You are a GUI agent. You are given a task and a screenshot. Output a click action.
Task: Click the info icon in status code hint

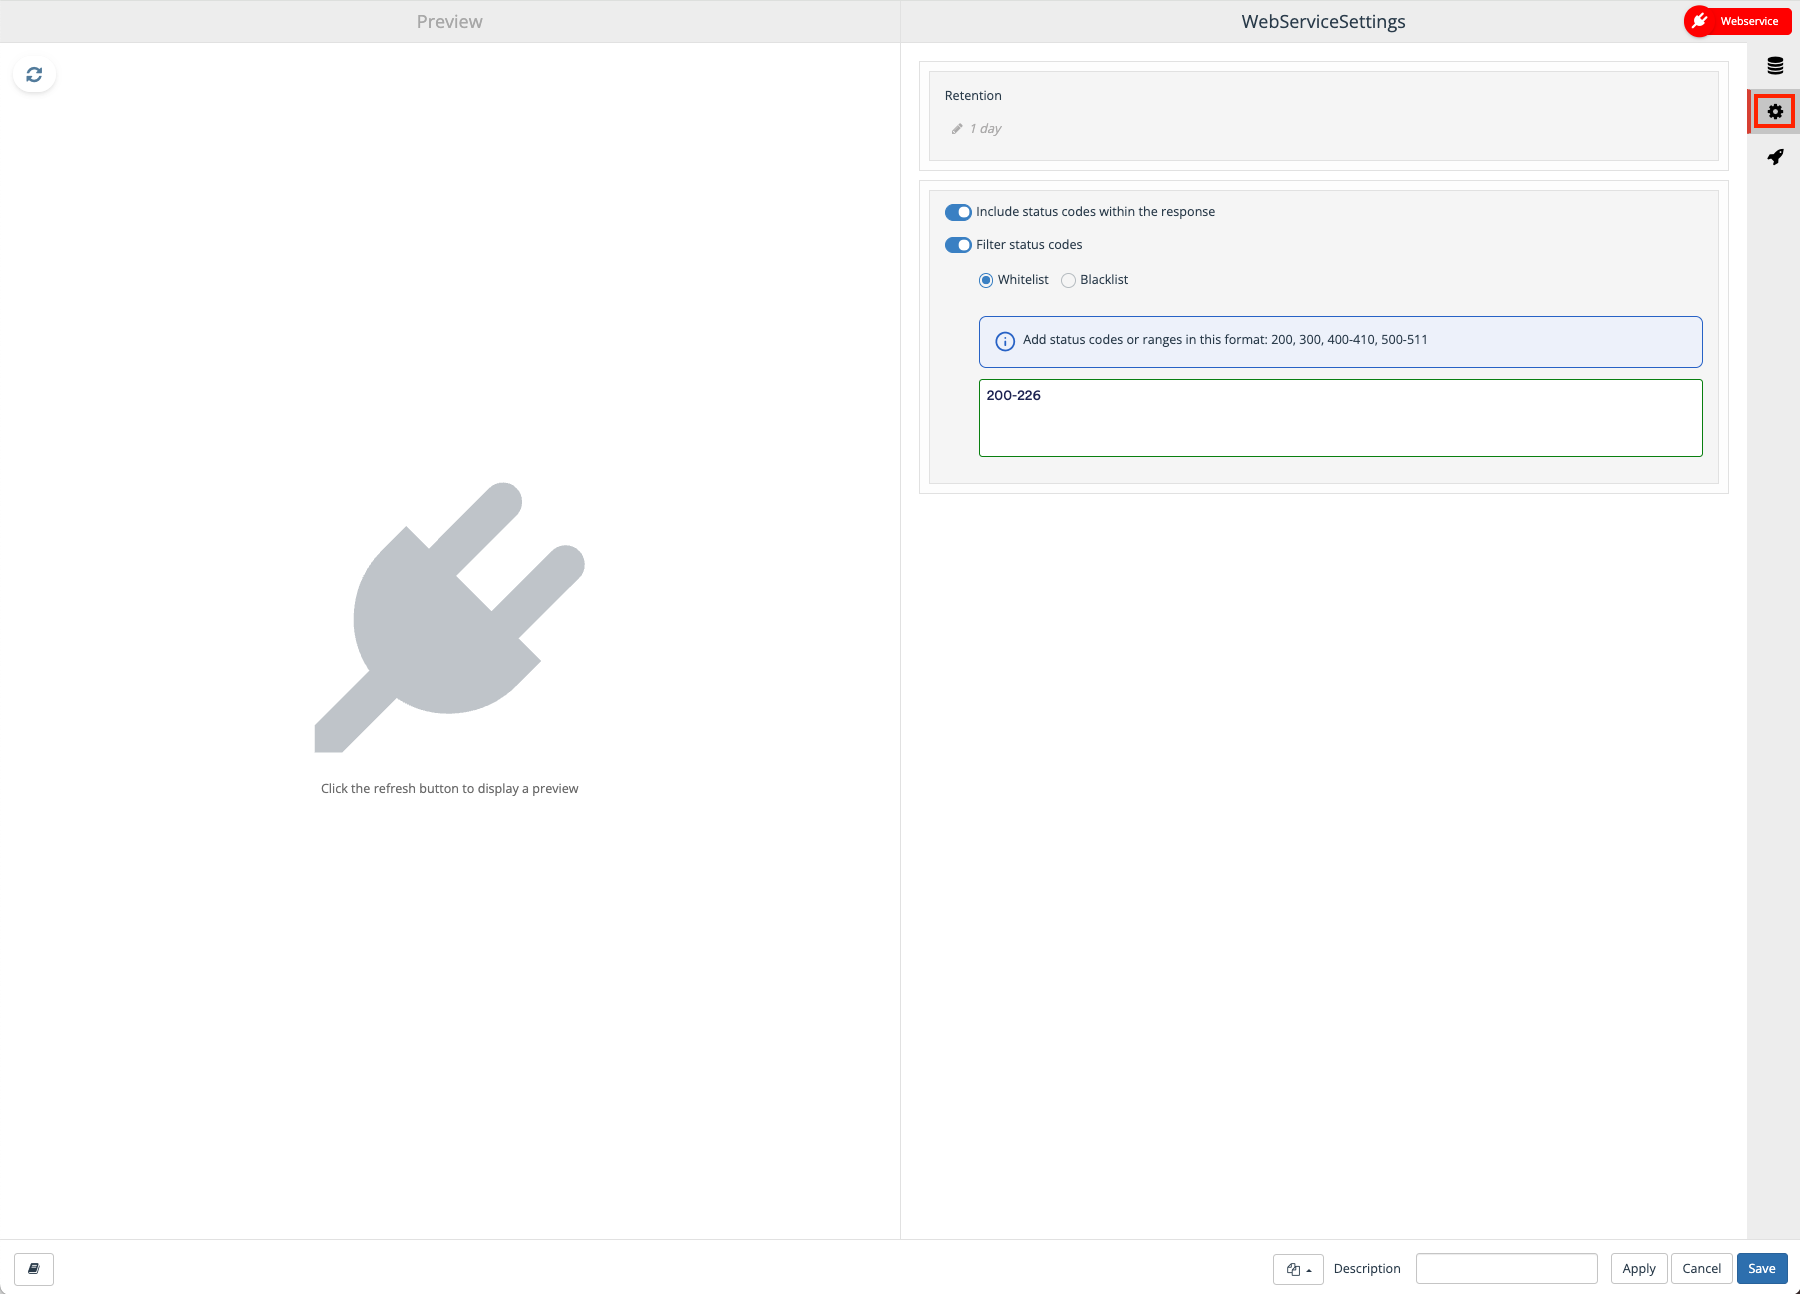[x=1005, y=341]
